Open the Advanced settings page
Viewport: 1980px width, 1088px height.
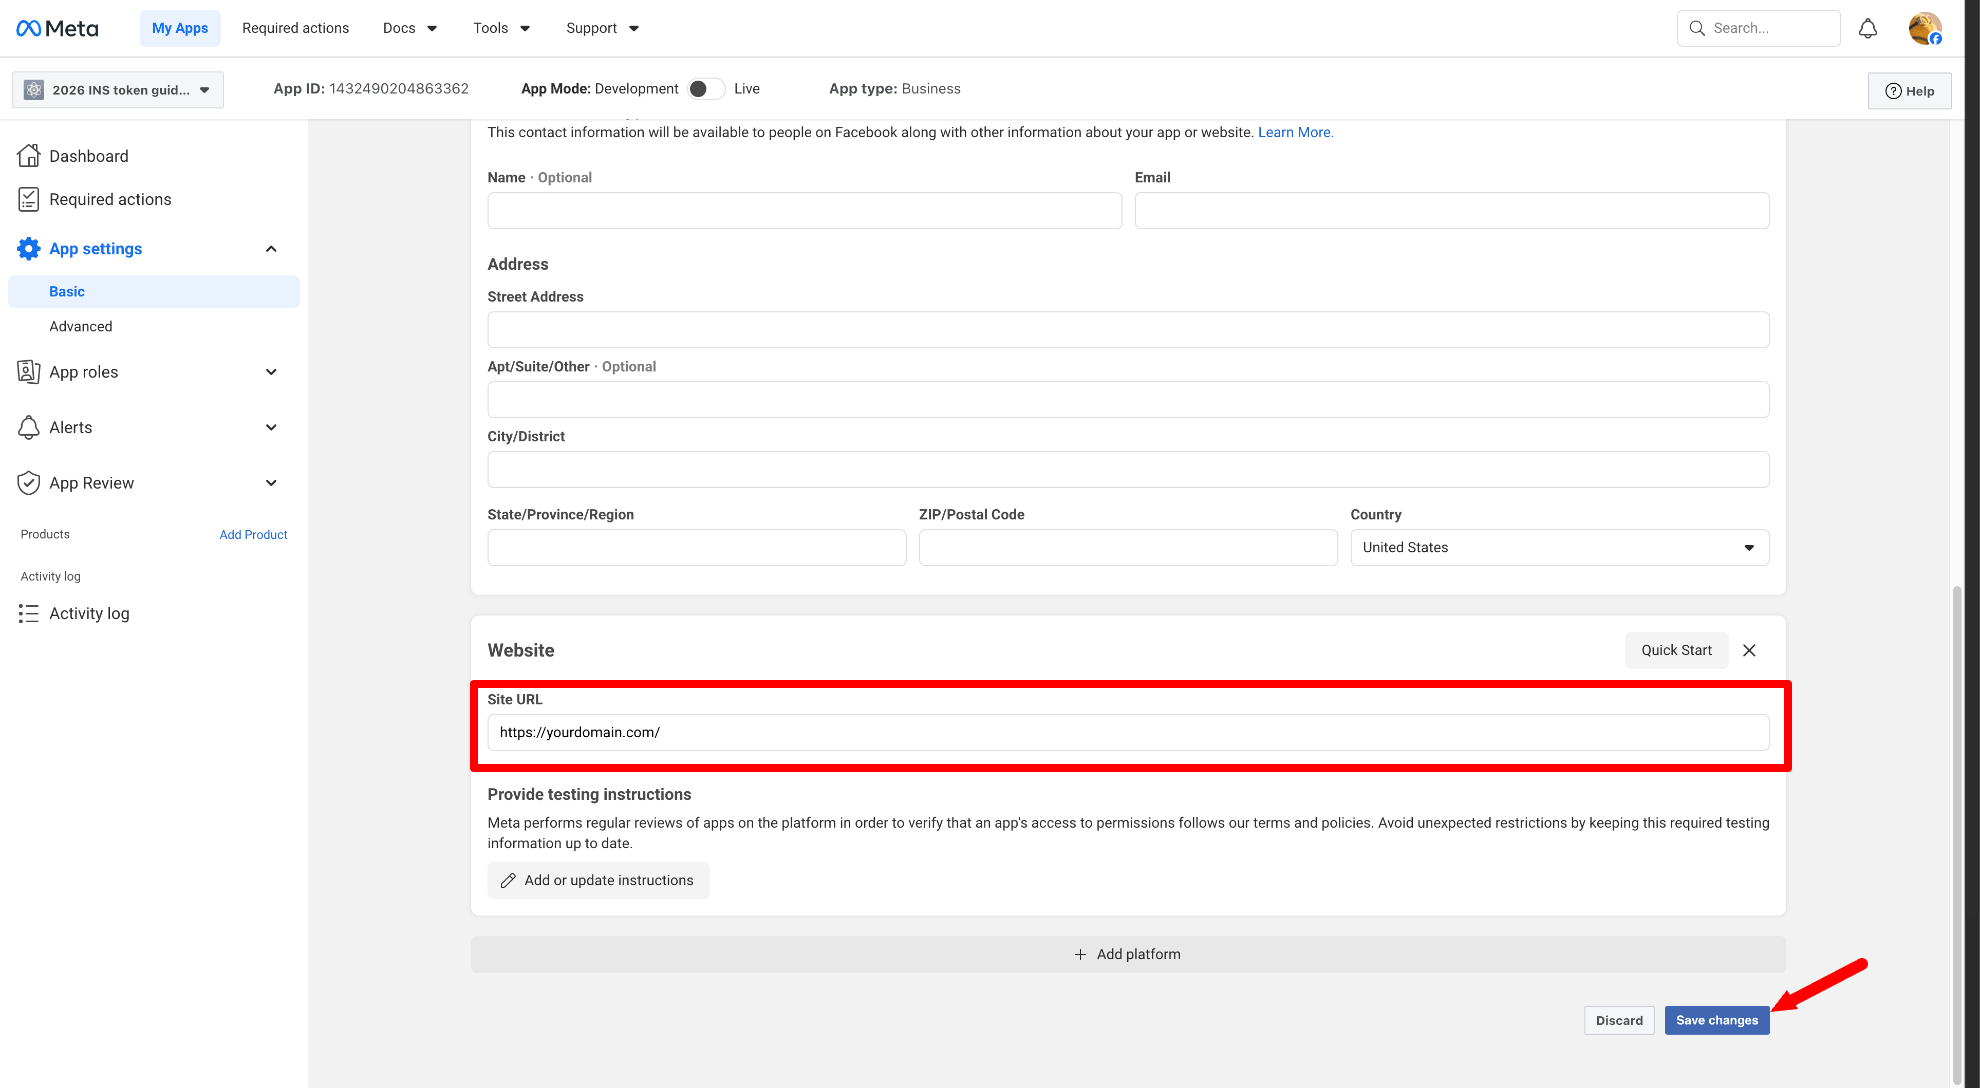pyautogui.click(x=81, y=326)
